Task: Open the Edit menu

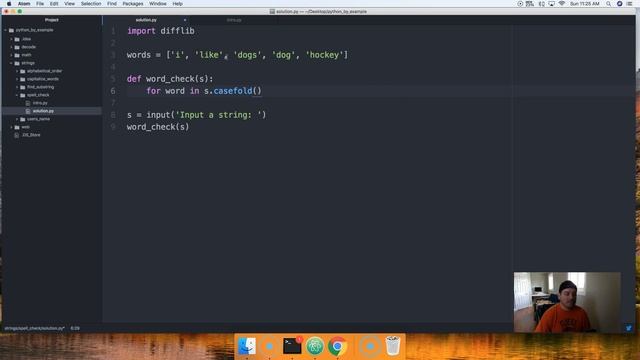Action: tap(54, 4)
